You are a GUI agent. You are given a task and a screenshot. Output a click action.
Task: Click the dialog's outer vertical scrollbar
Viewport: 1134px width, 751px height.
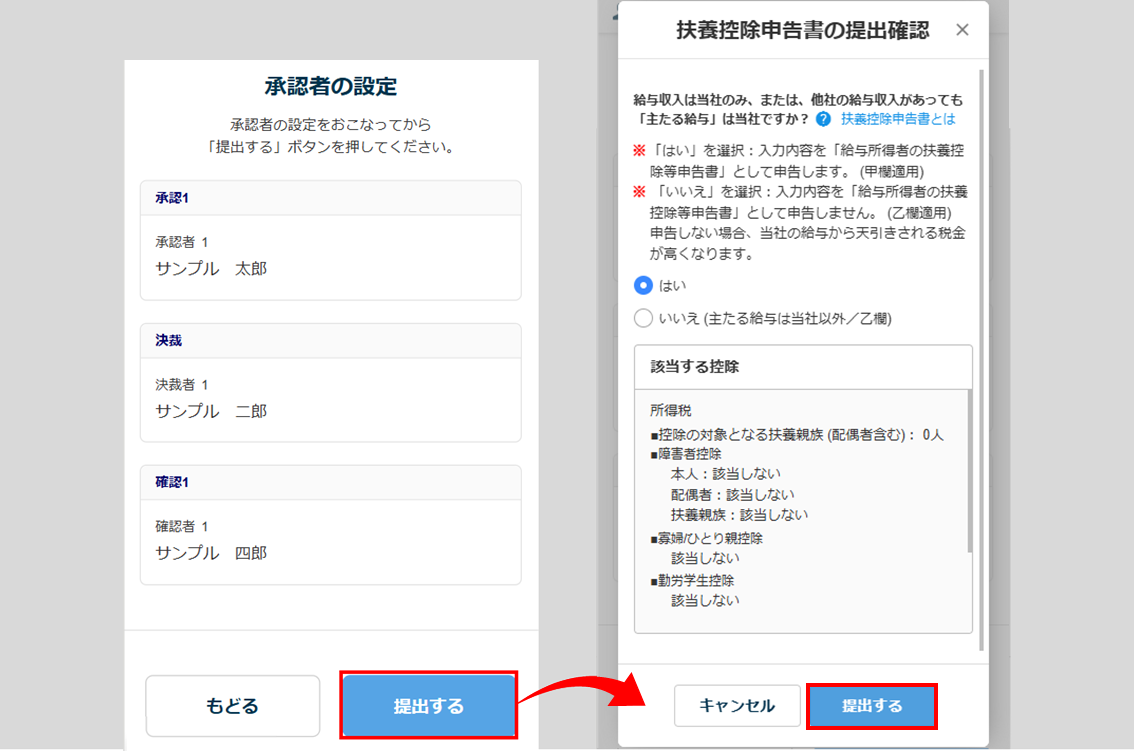[981, 350]
